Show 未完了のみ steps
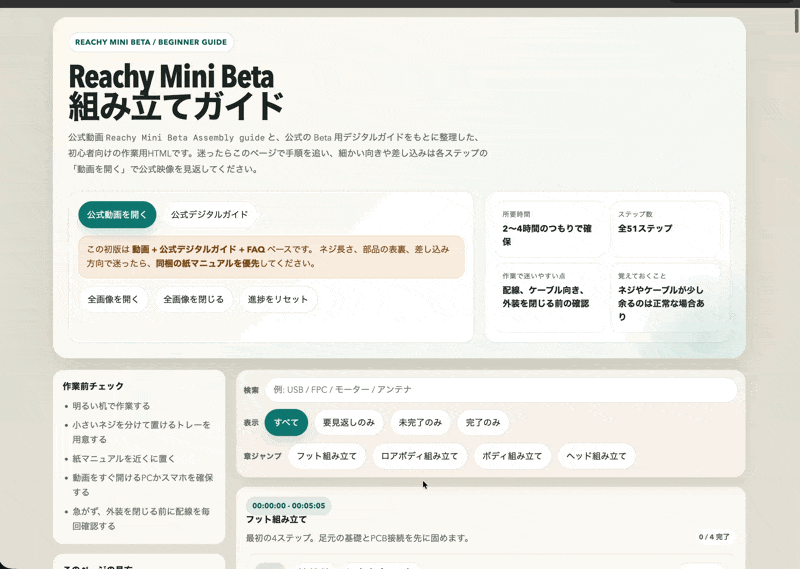Screen dimensions: 800x569 click(x=420, y=423)
